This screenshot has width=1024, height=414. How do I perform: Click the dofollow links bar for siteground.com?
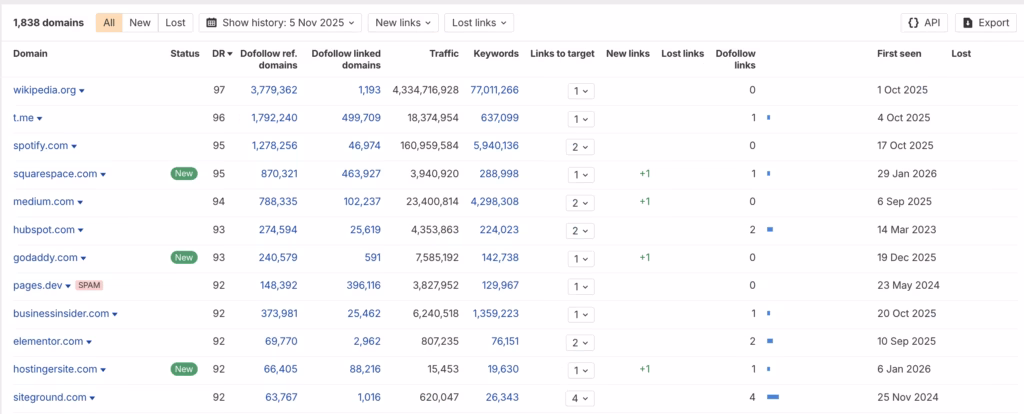[x=773, y=397]
